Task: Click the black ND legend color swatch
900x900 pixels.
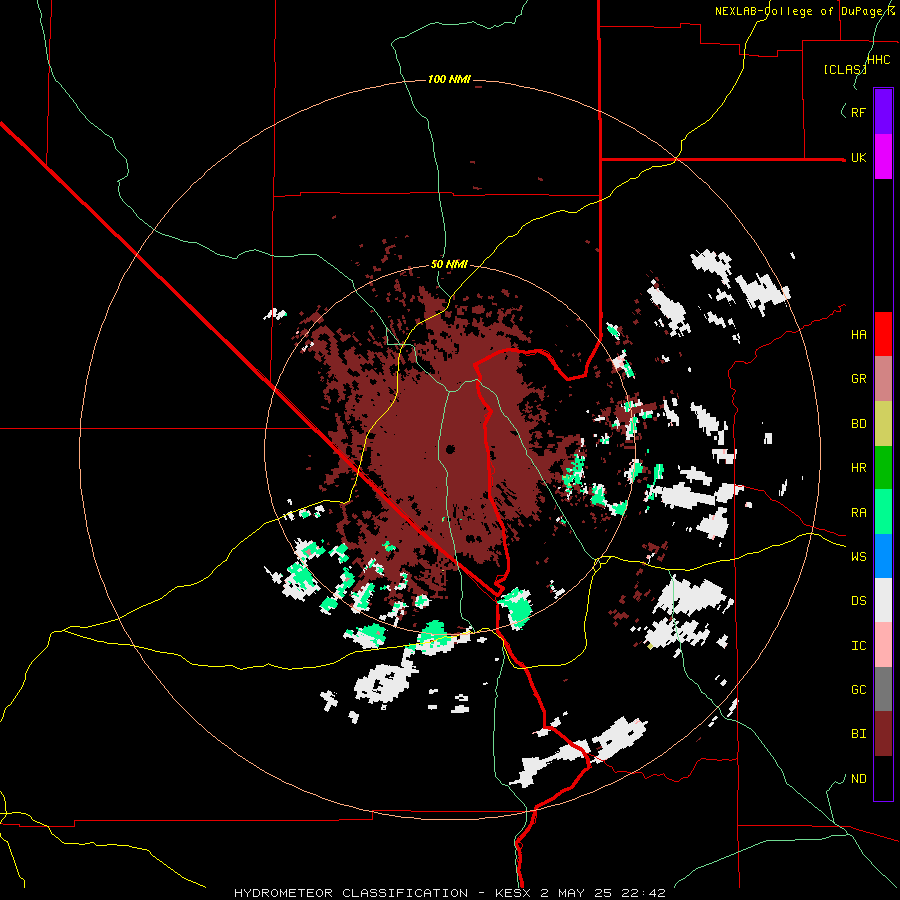Action: pyautogui.click(x=883, y=778)
